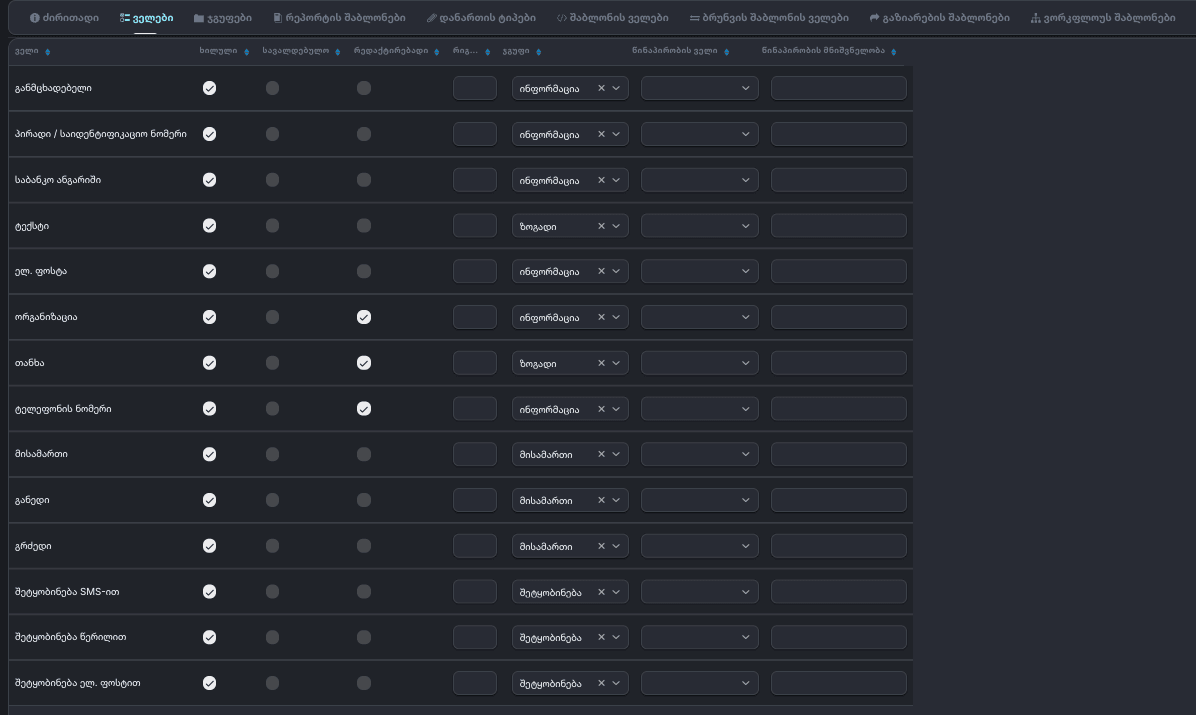The width and height of the screenshot is (1196, 715).
Task: Focus the order input for the თანხა row
Action: [474, 363]
